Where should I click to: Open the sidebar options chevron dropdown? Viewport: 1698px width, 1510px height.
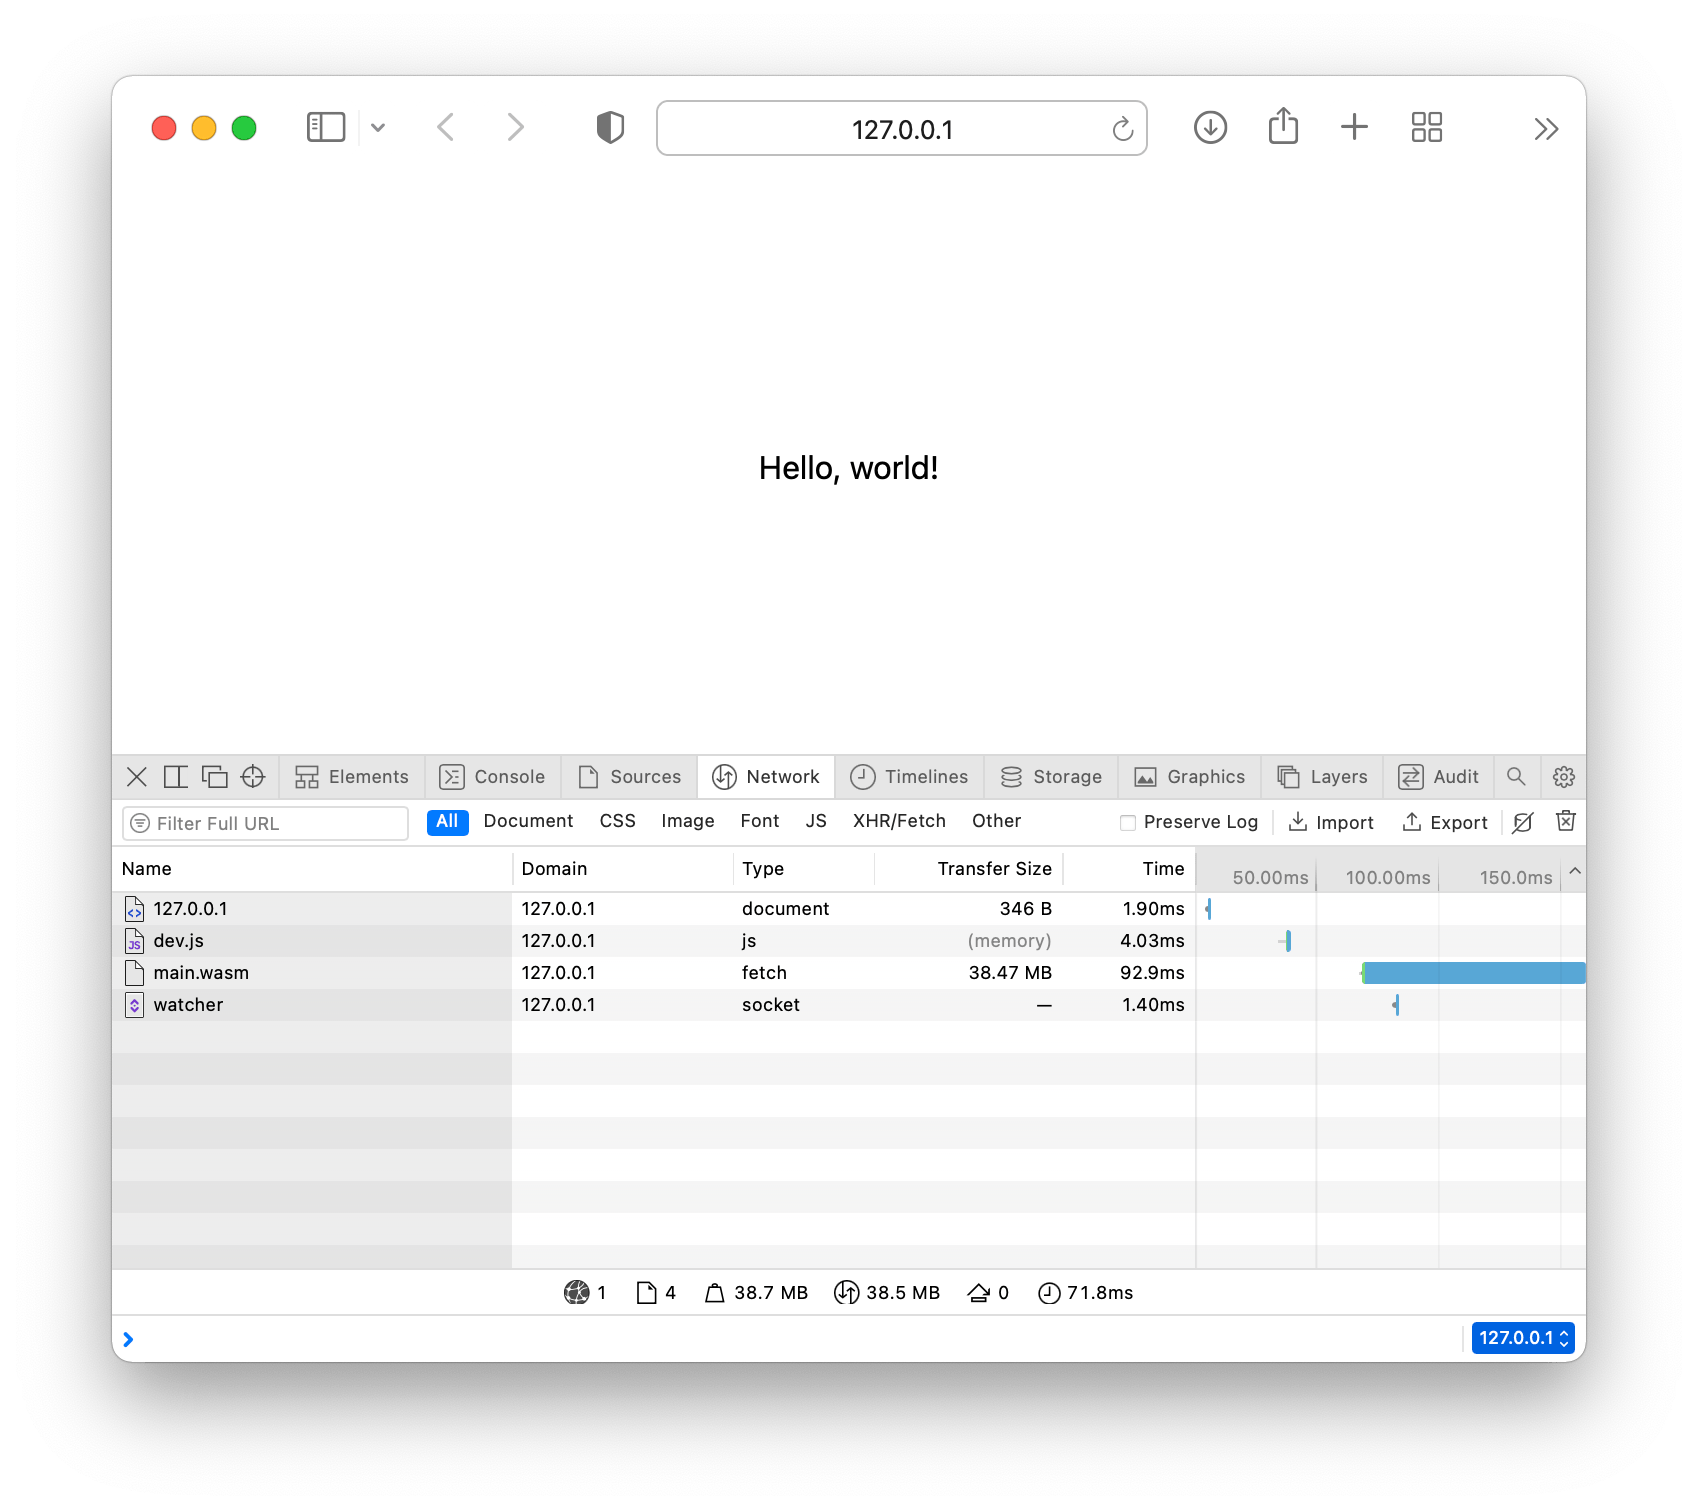pyautogui.click(x=378, y=127)
